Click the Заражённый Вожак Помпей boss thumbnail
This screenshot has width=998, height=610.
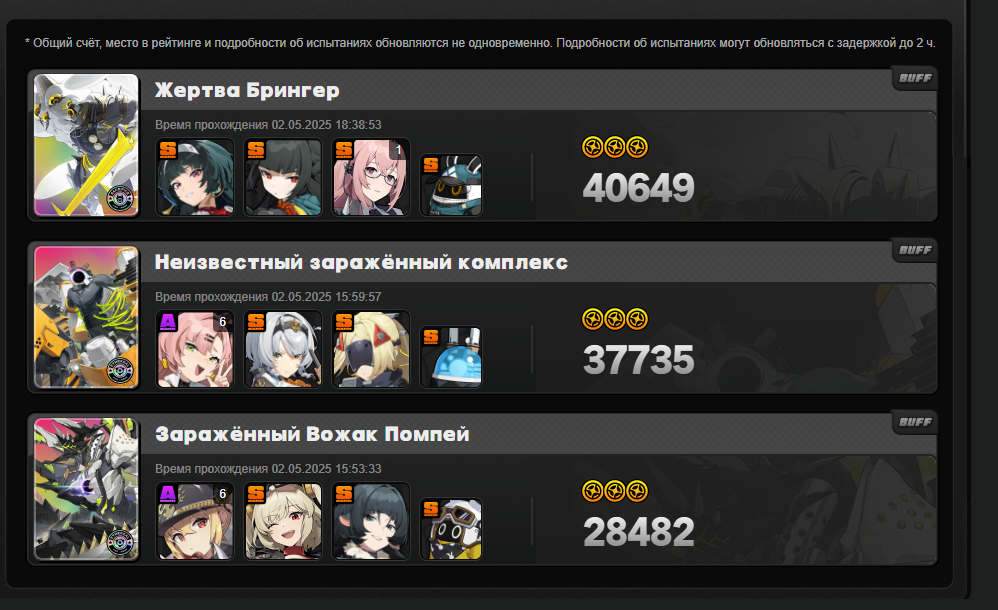pyautogui.click(x=86, y=489)
